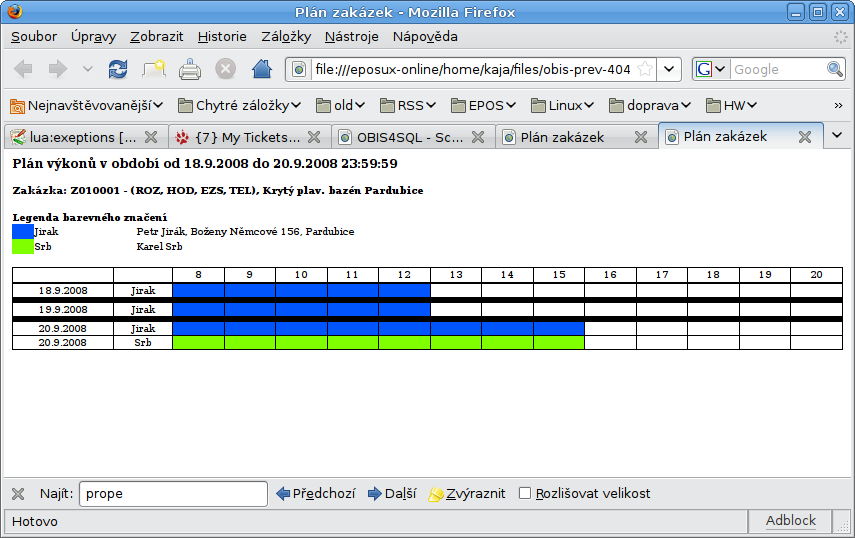Click the Home icon in toolbar

[x=262, y=69]
